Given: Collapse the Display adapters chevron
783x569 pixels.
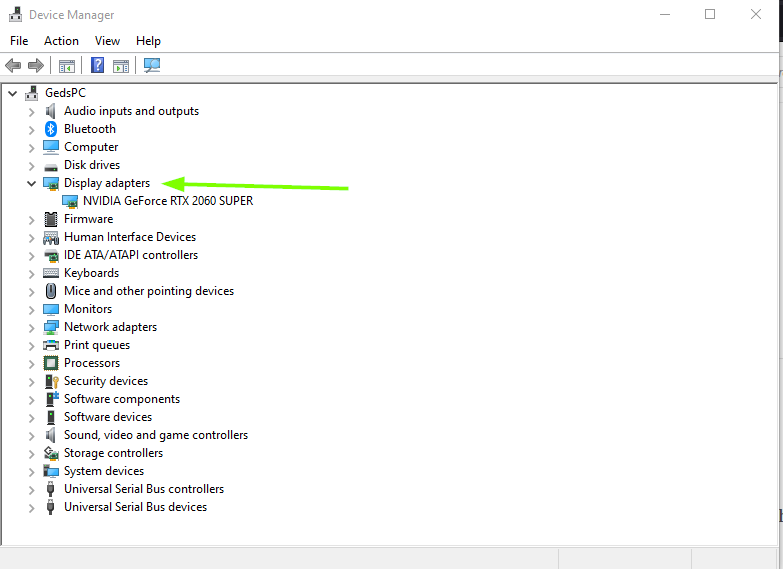Looking at the screenshot, I should coord(31,183).
